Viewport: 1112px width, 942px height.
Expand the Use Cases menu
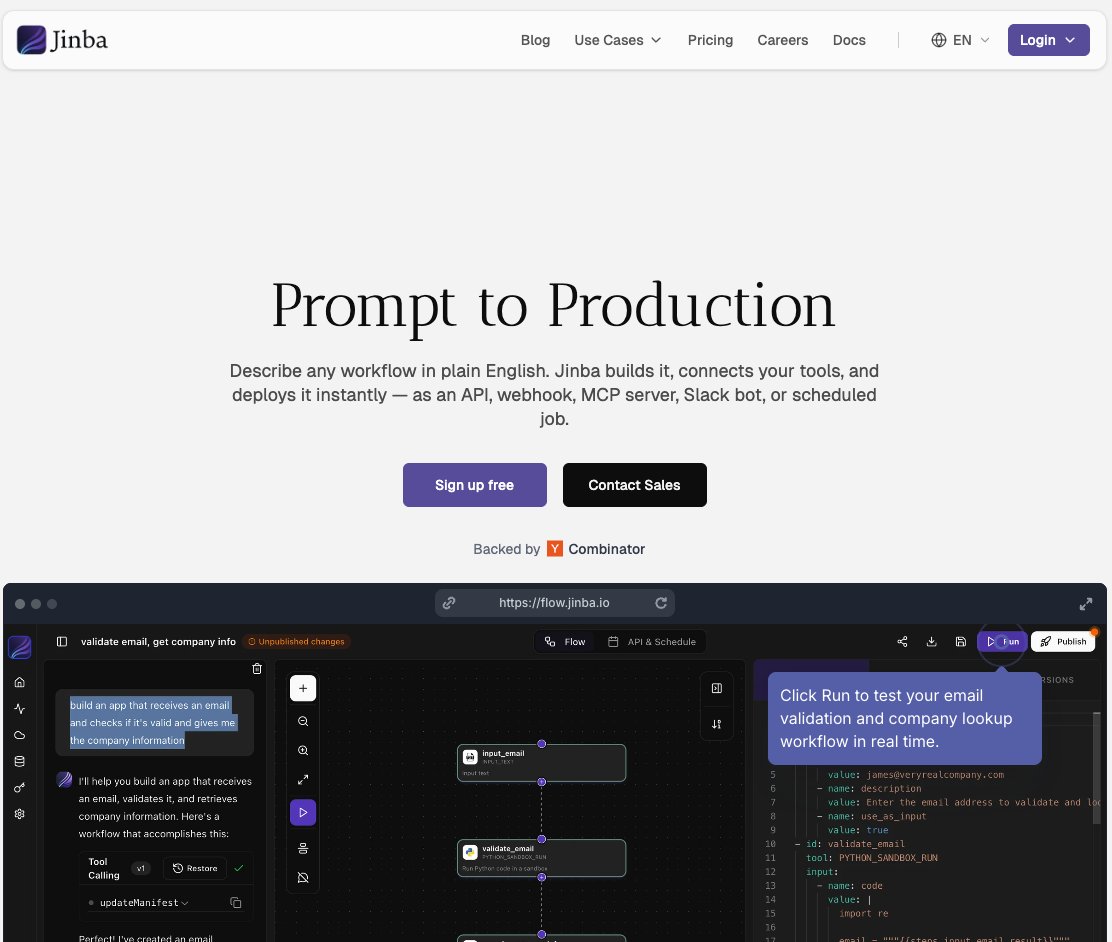(x=617, y=40)
